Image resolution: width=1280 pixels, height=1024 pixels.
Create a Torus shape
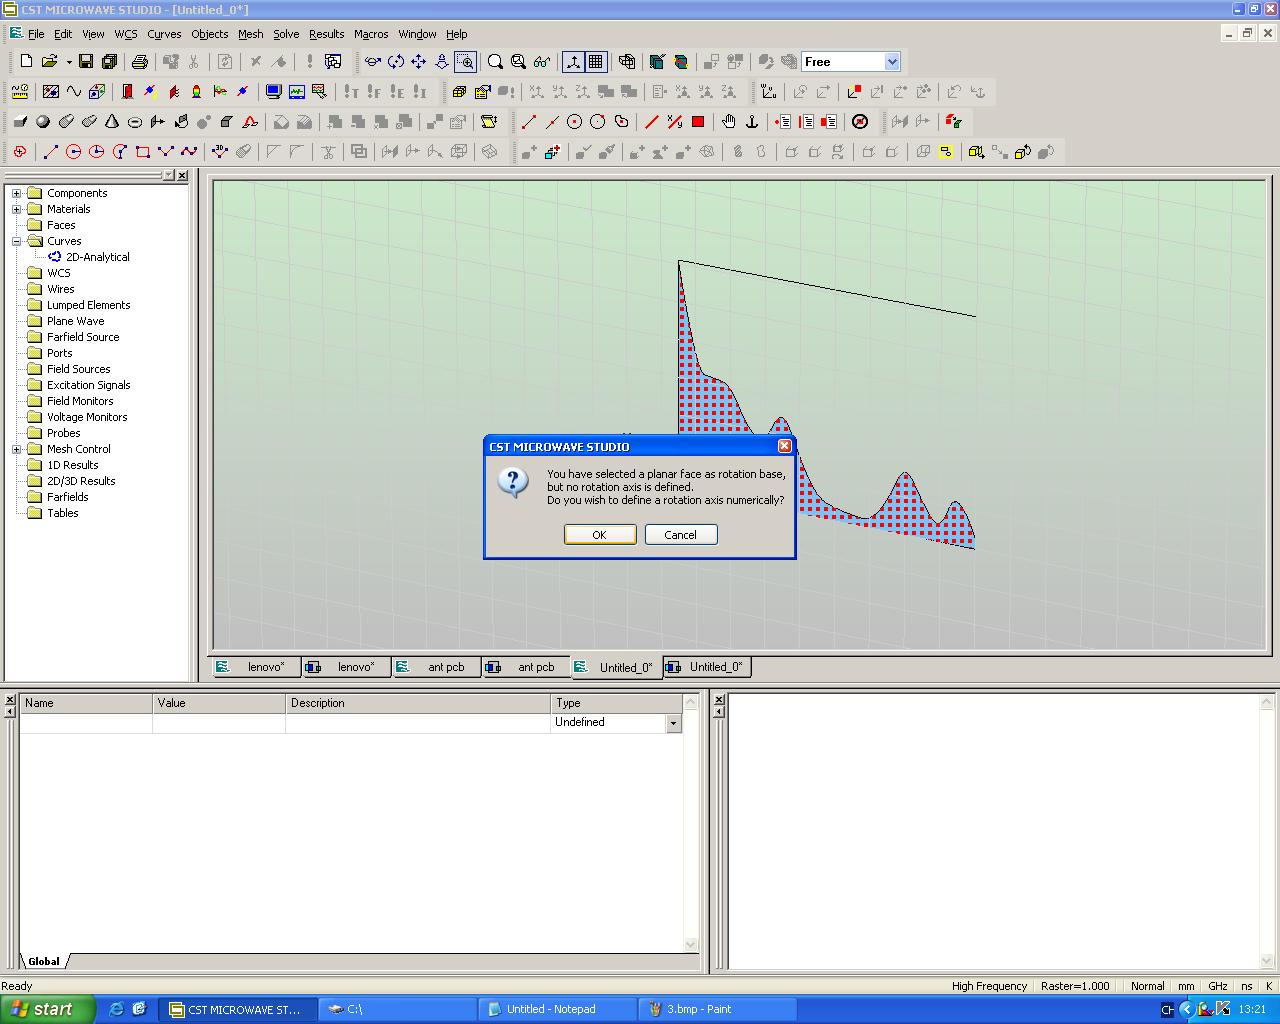tap(135, 122)
